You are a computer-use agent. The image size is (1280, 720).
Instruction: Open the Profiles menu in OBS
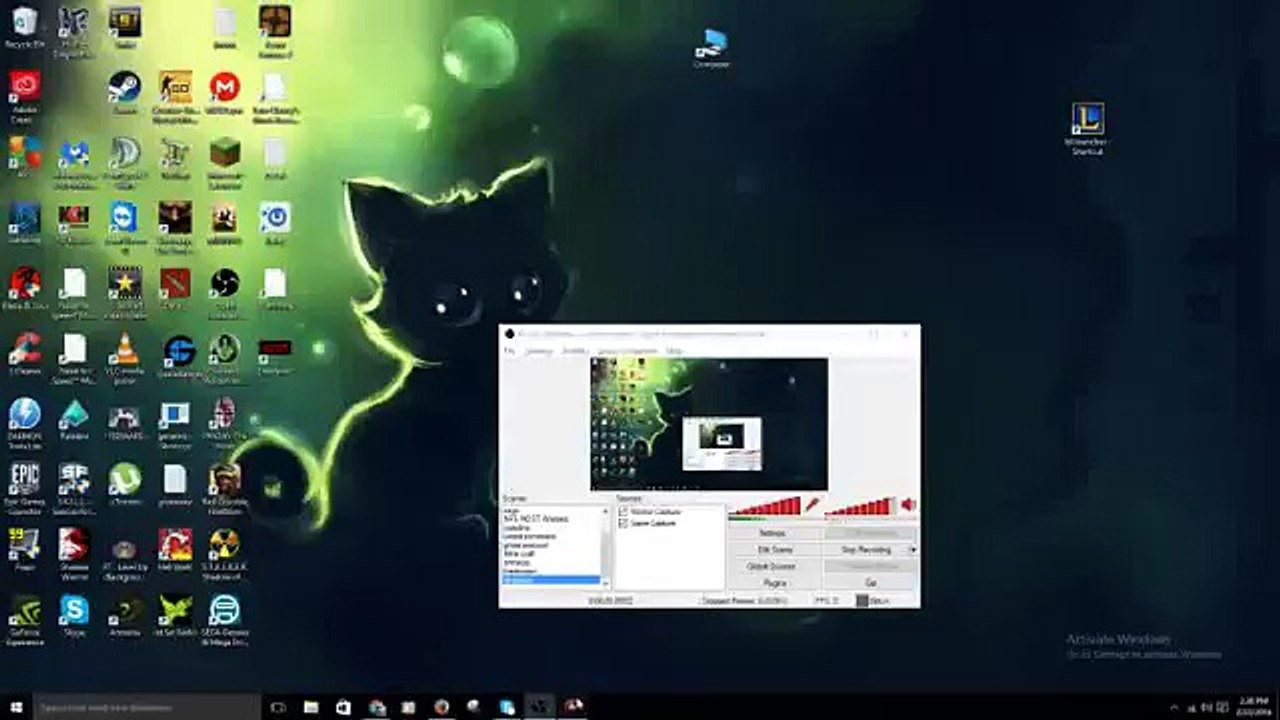(x=574, y=351)
